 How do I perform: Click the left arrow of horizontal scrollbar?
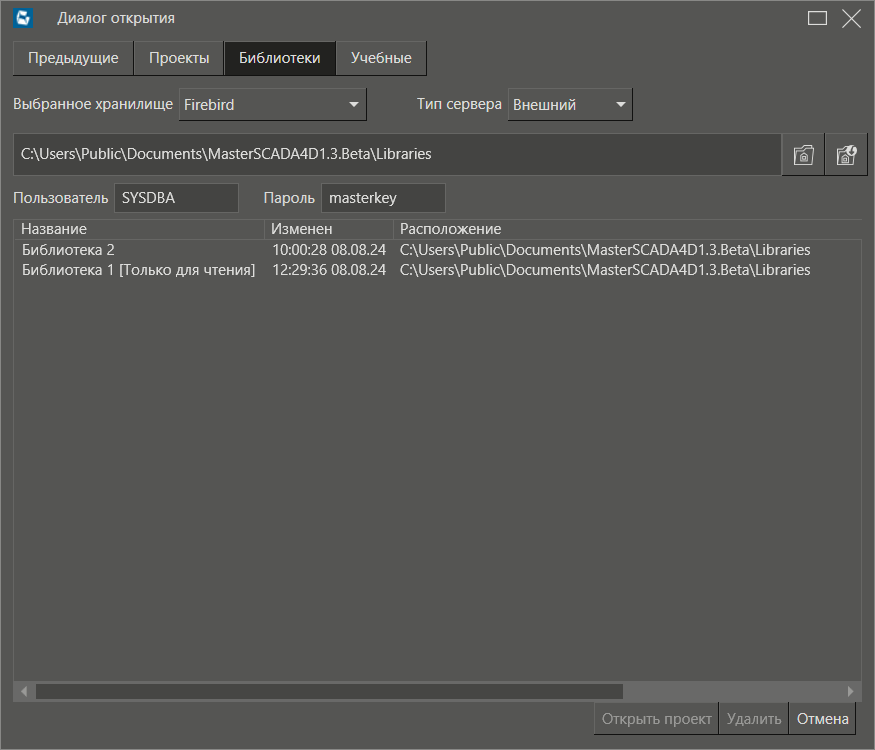click(x=24, y=691)
